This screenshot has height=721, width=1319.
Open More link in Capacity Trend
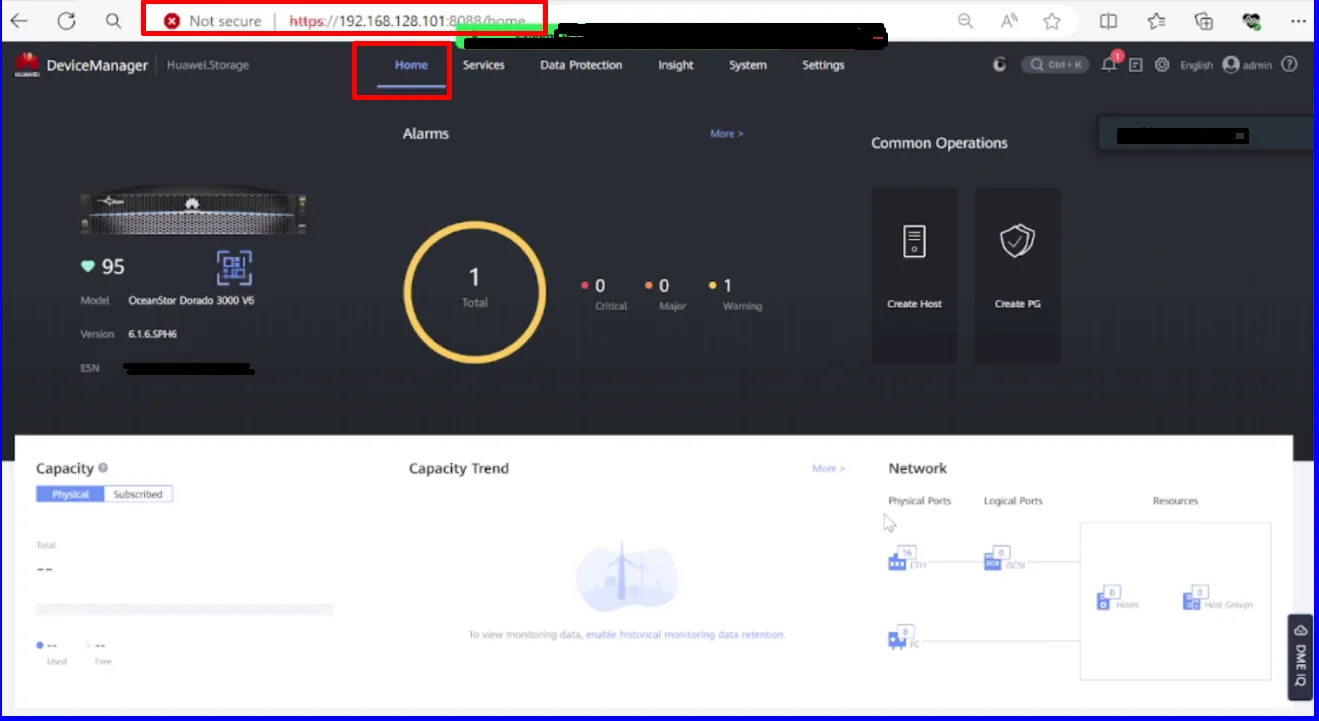[828, 468]
